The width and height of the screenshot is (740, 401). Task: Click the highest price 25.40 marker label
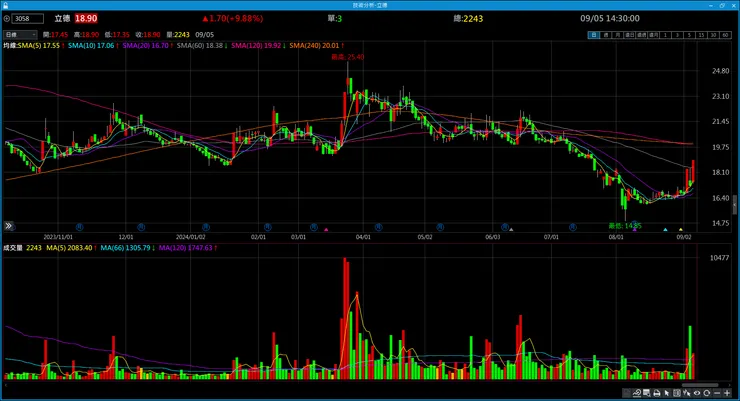click(347, 57)
